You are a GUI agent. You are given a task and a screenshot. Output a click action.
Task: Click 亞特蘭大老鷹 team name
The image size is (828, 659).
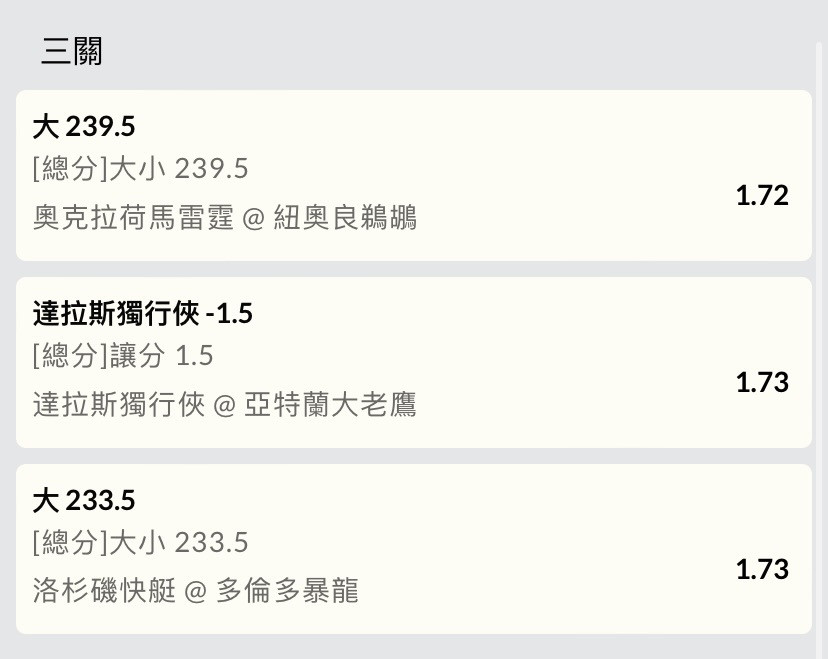[x=330, y=404]
